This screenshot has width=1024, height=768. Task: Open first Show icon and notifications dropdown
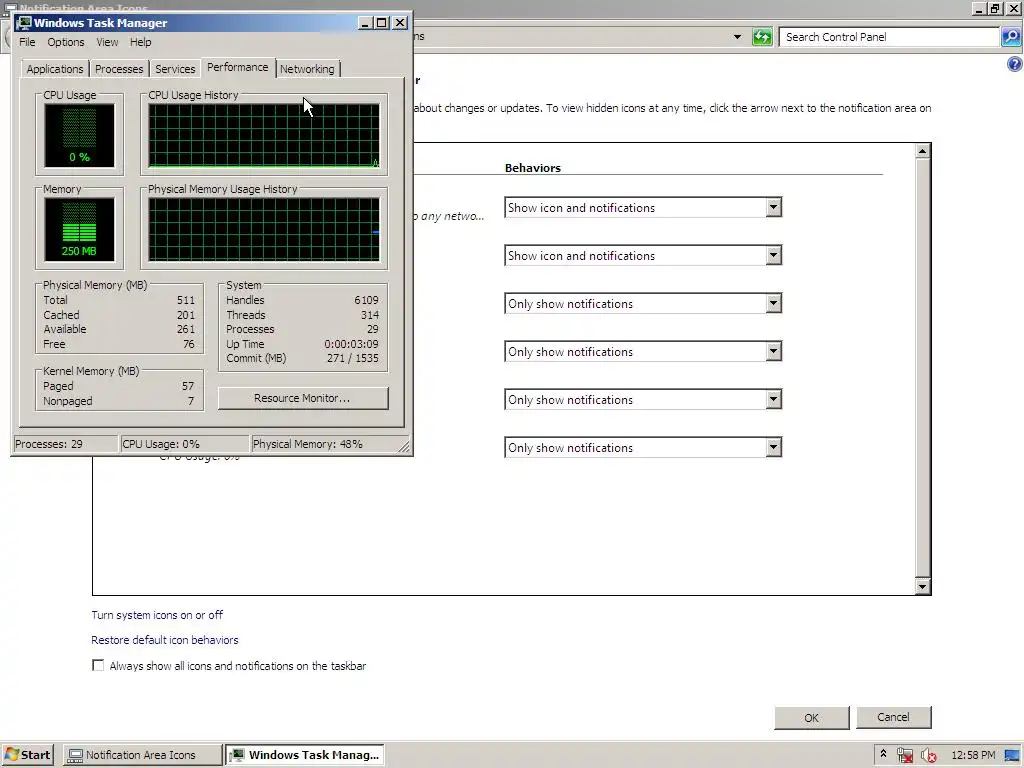click(643, 208)
